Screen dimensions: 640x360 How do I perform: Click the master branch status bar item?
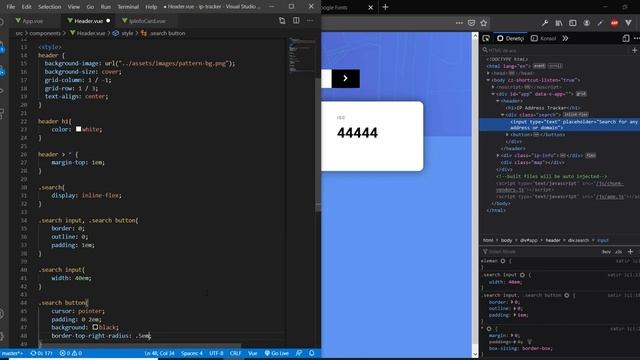pyautogui.click(x=12, y=353)
